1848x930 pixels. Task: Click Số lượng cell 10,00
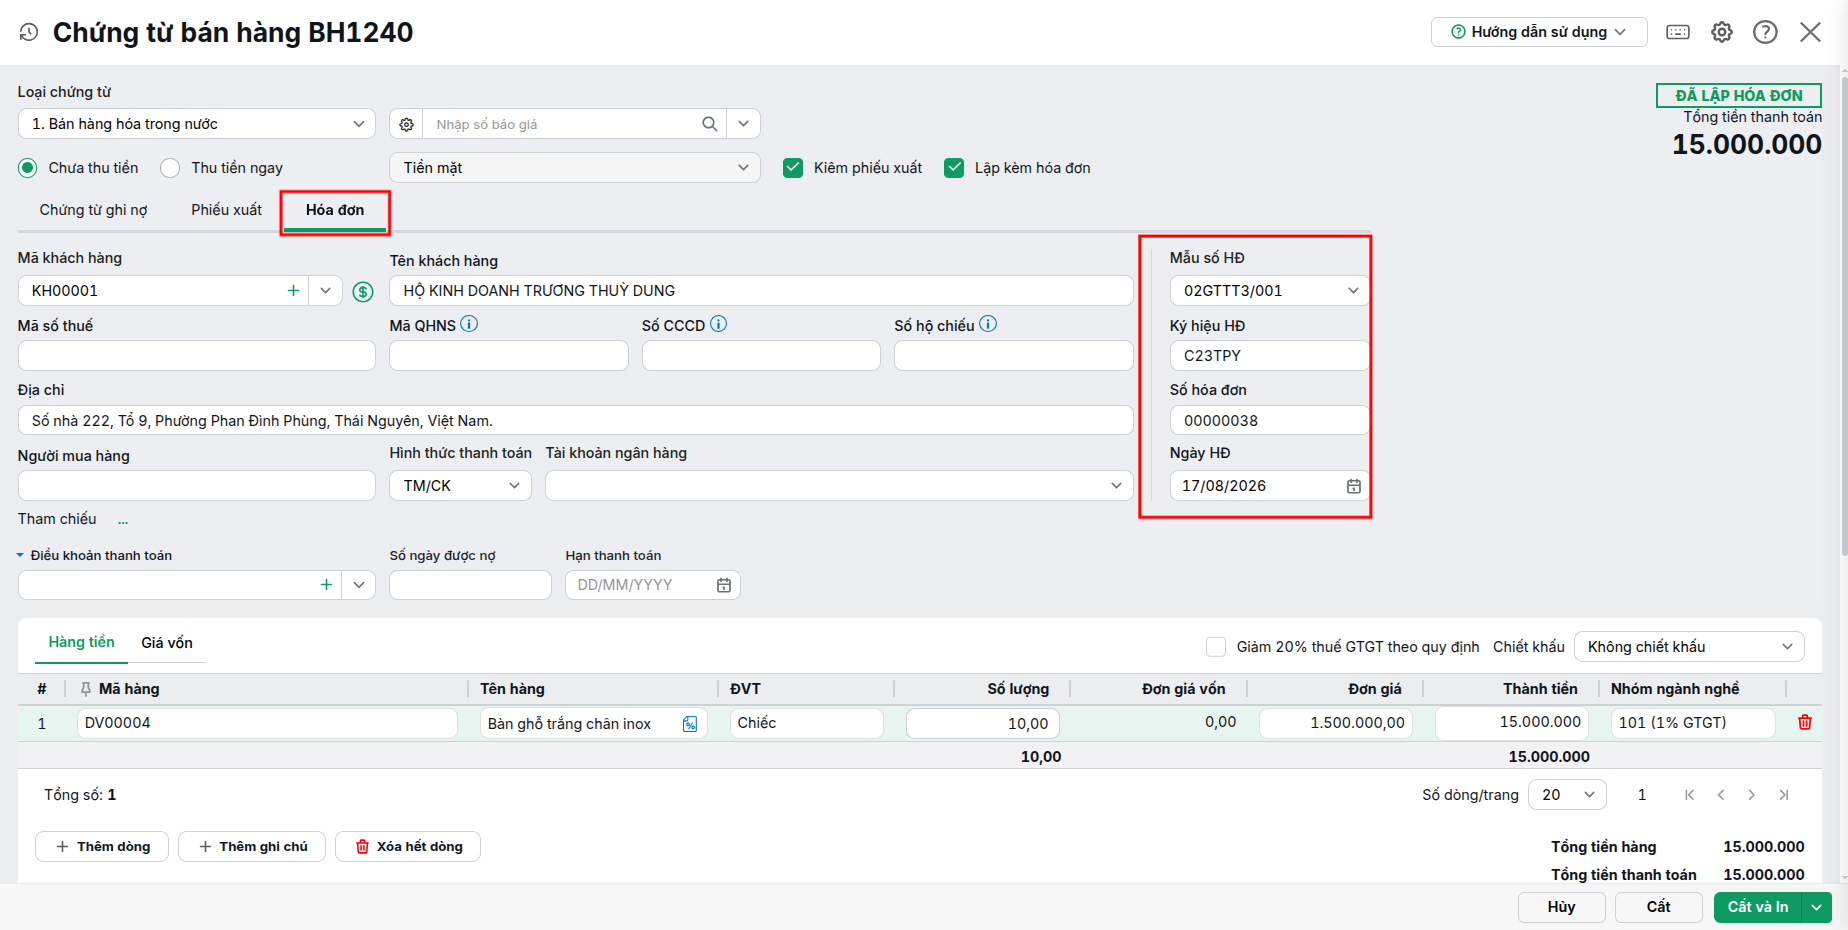[983, 724]
